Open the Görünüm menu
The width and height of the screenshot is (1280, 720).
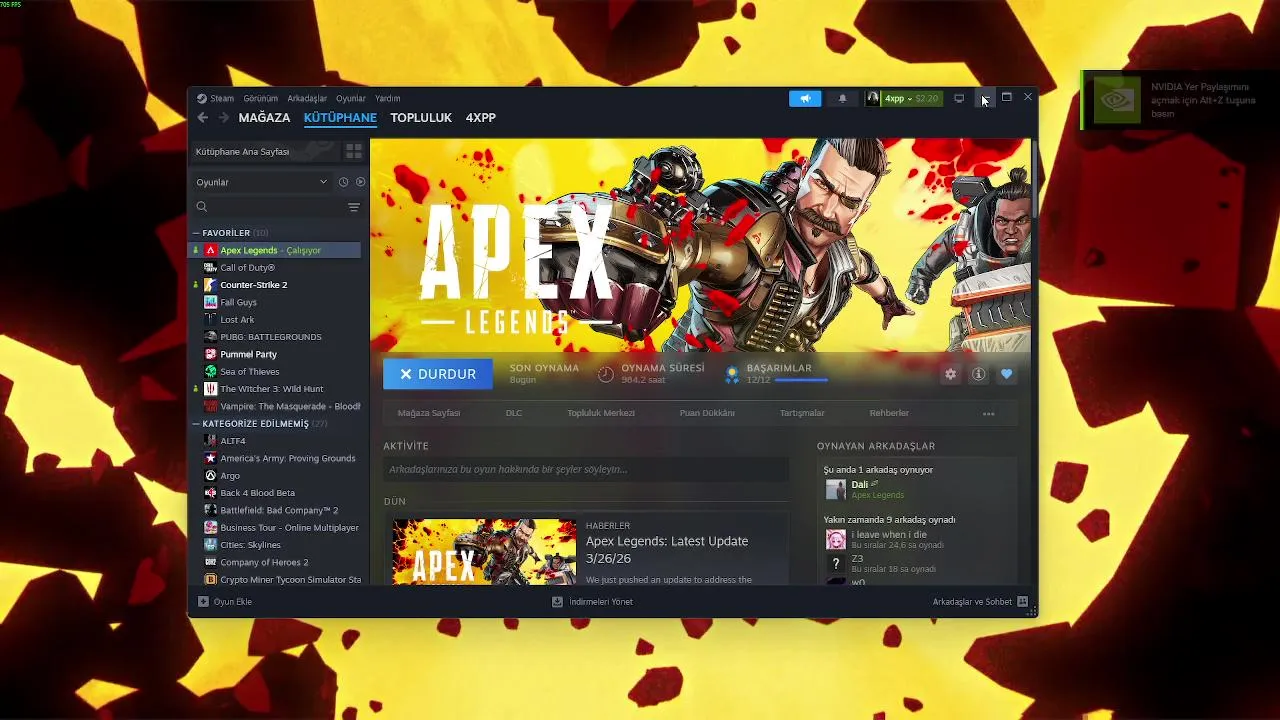point(260,98)
